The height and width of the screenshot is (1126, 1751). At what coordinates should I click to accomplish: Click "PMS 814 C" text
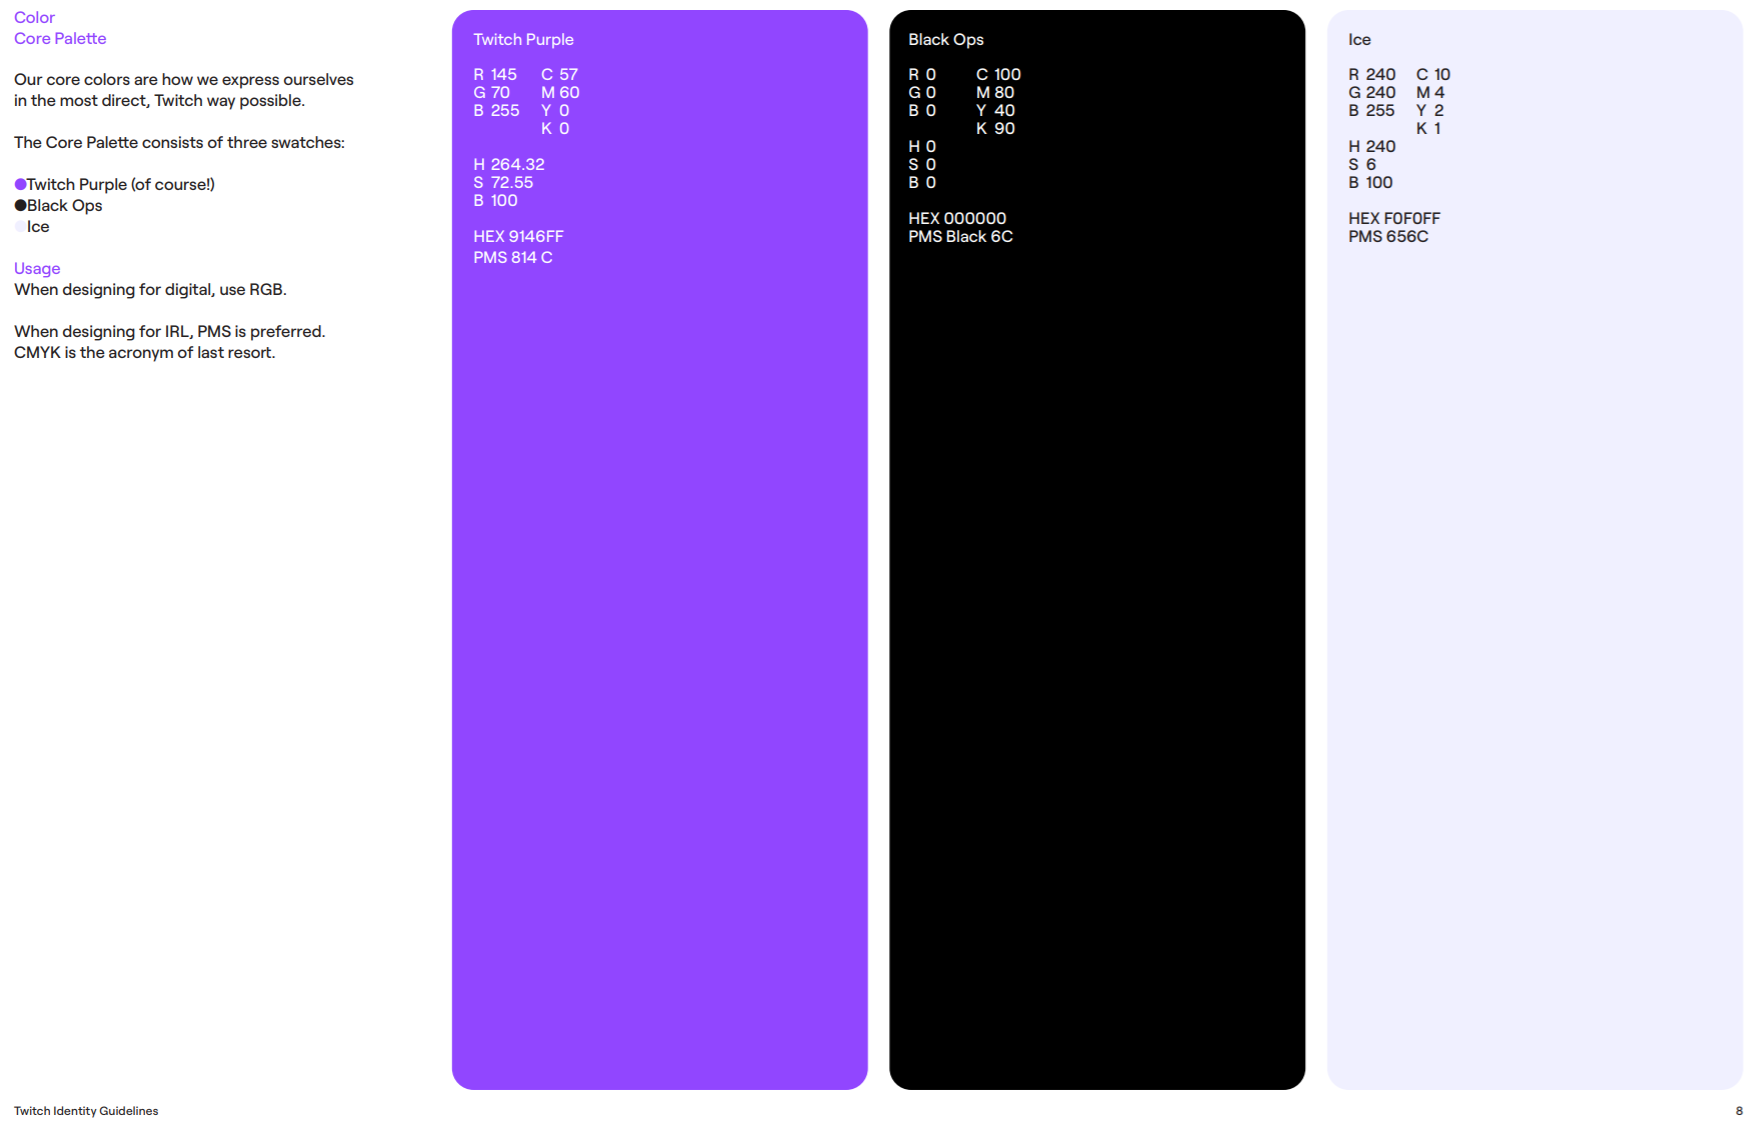[x=512, y=257]
